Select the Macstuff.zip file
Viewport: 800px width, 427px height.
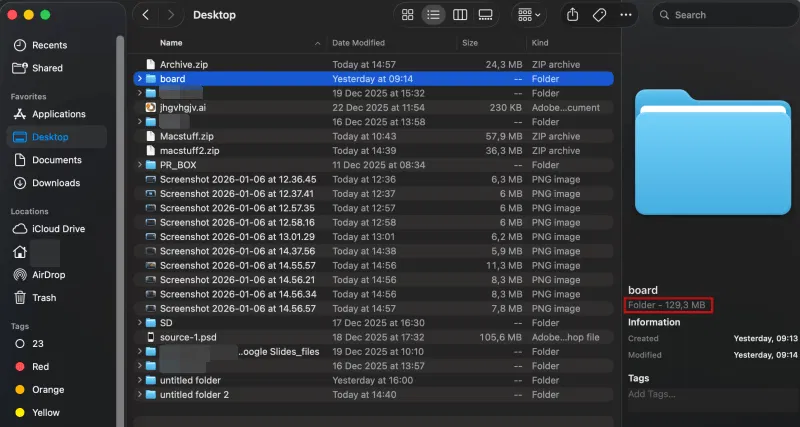373,136
